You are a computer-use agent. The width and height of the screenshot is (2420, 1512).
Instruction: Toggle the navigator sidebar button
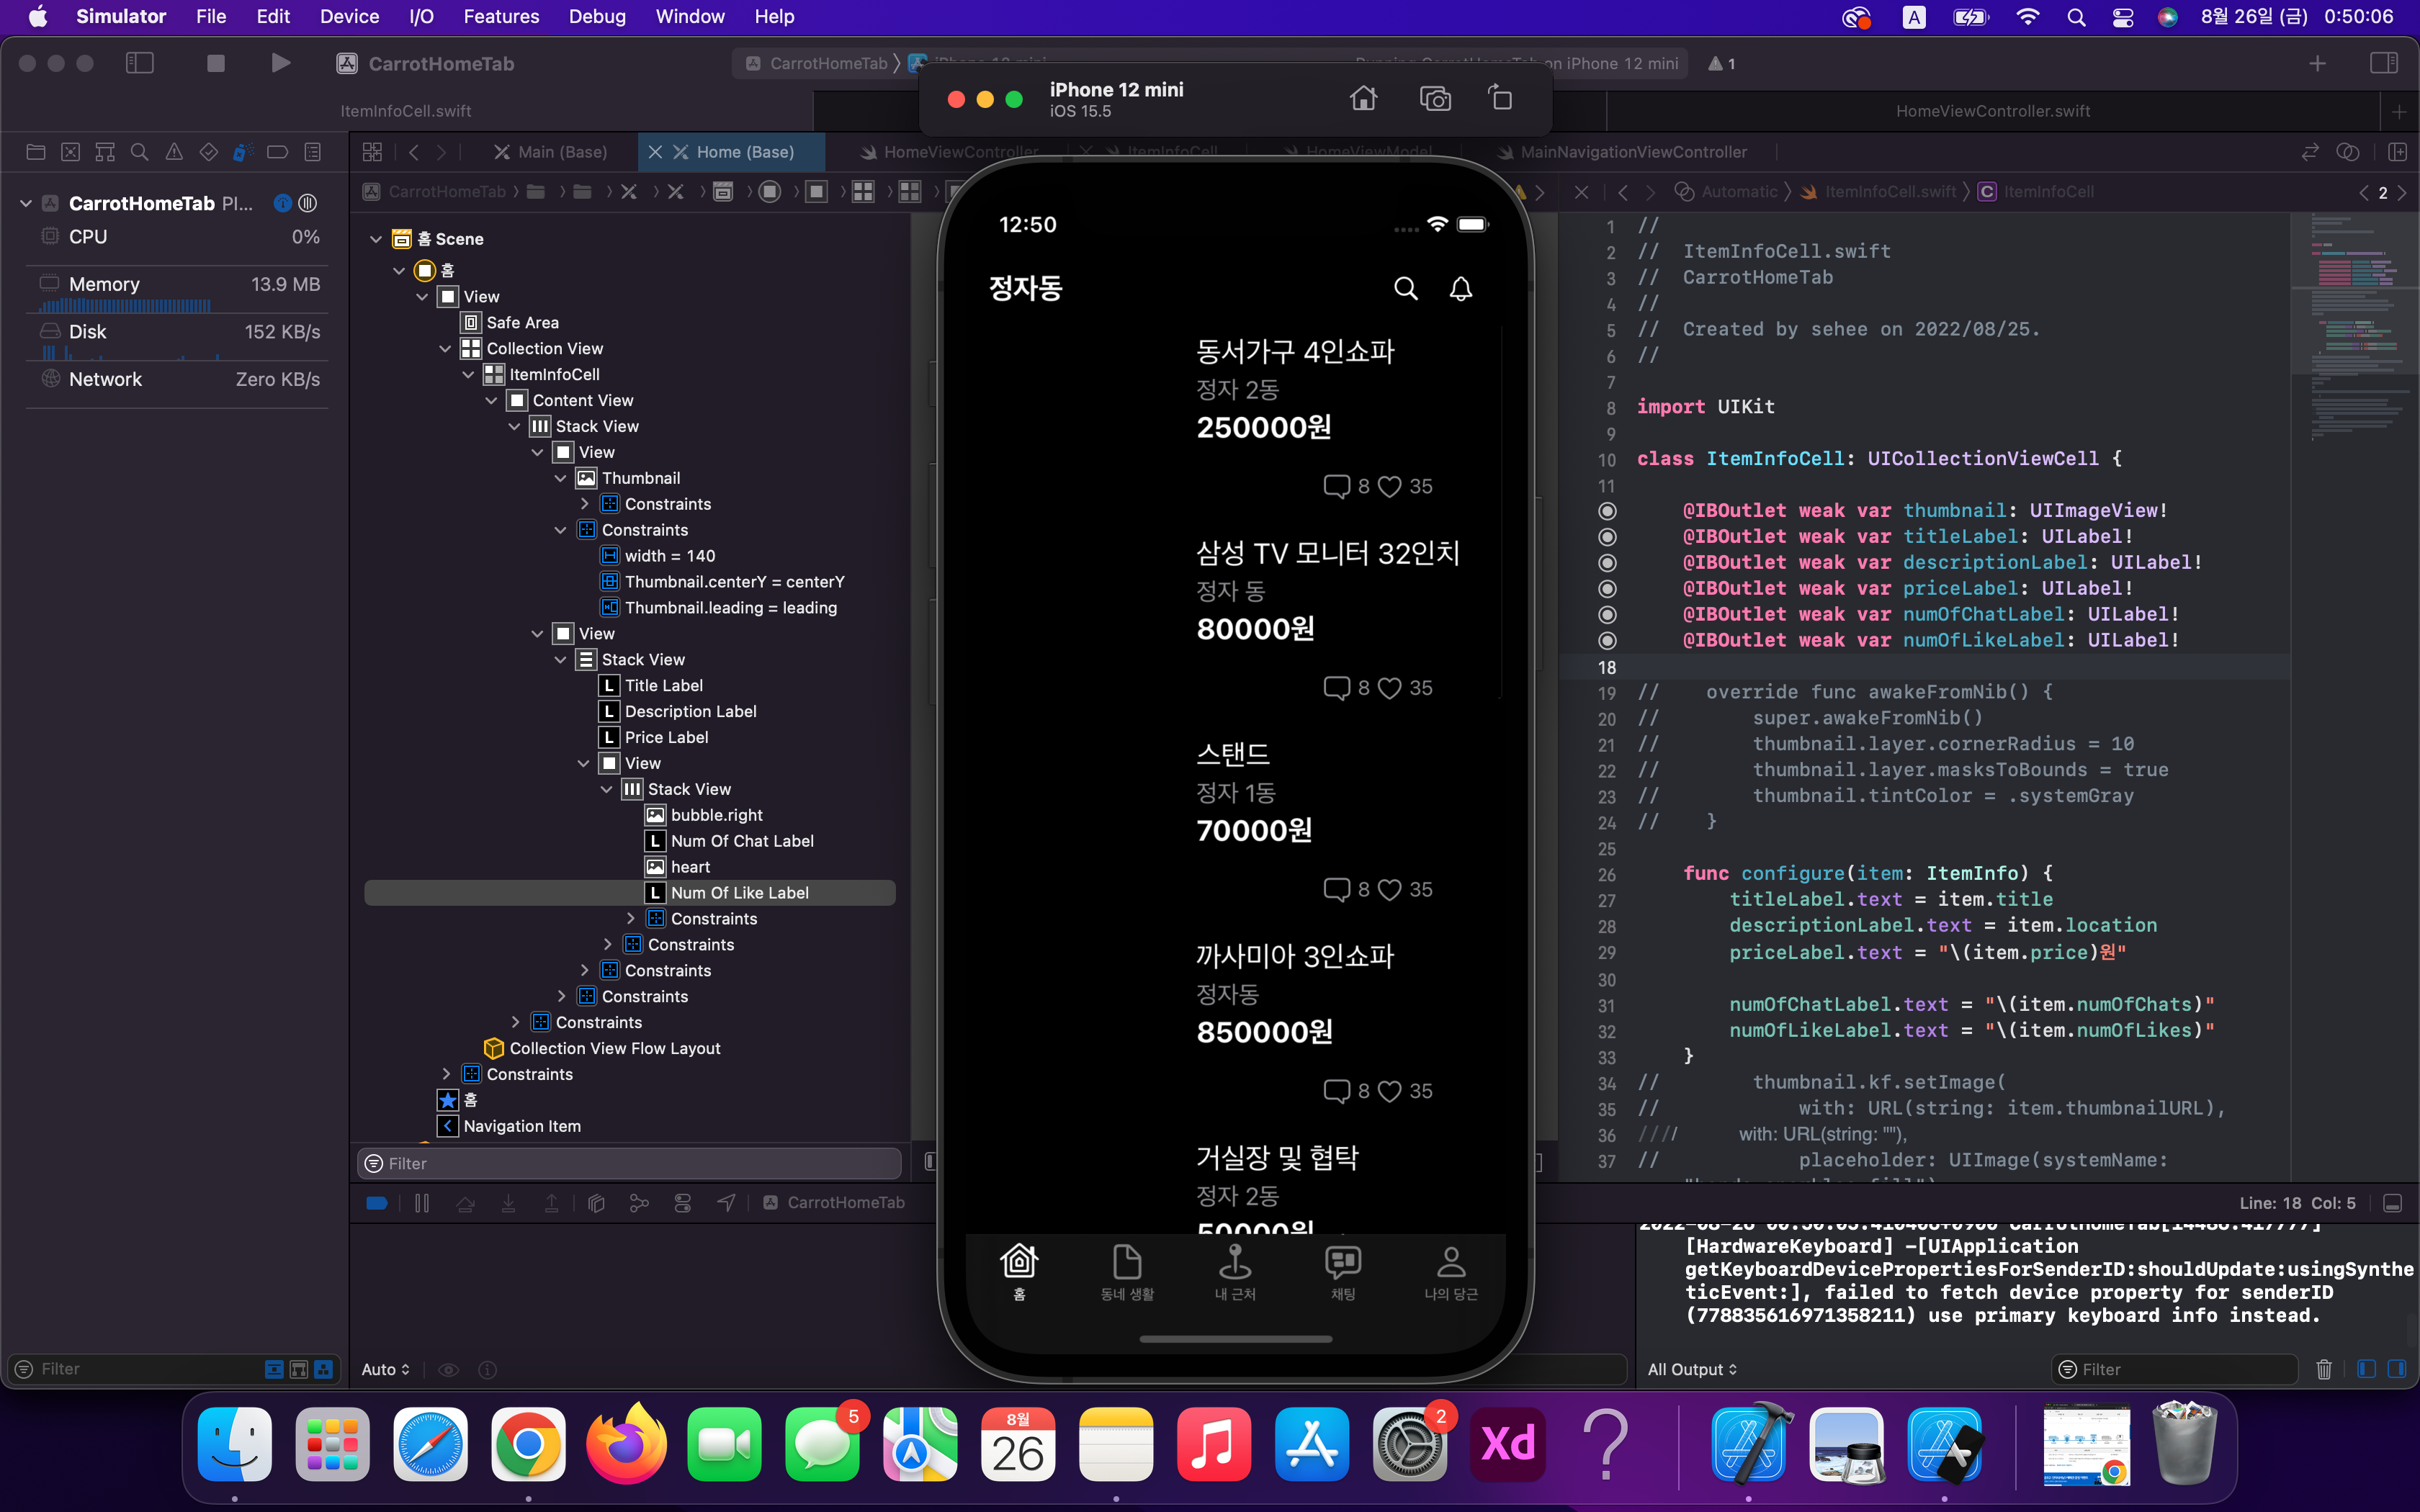tap(139, 63)
